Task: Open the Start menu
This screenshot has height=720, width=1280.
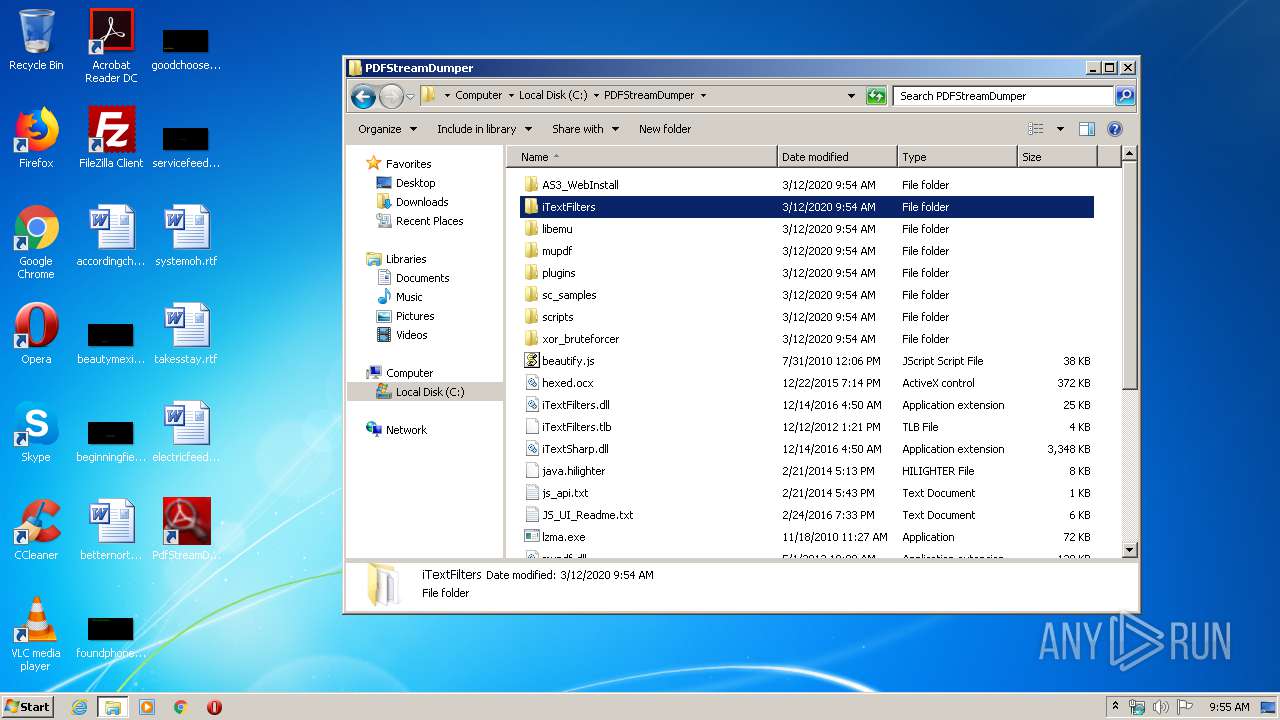Action: tap(28, 706)
